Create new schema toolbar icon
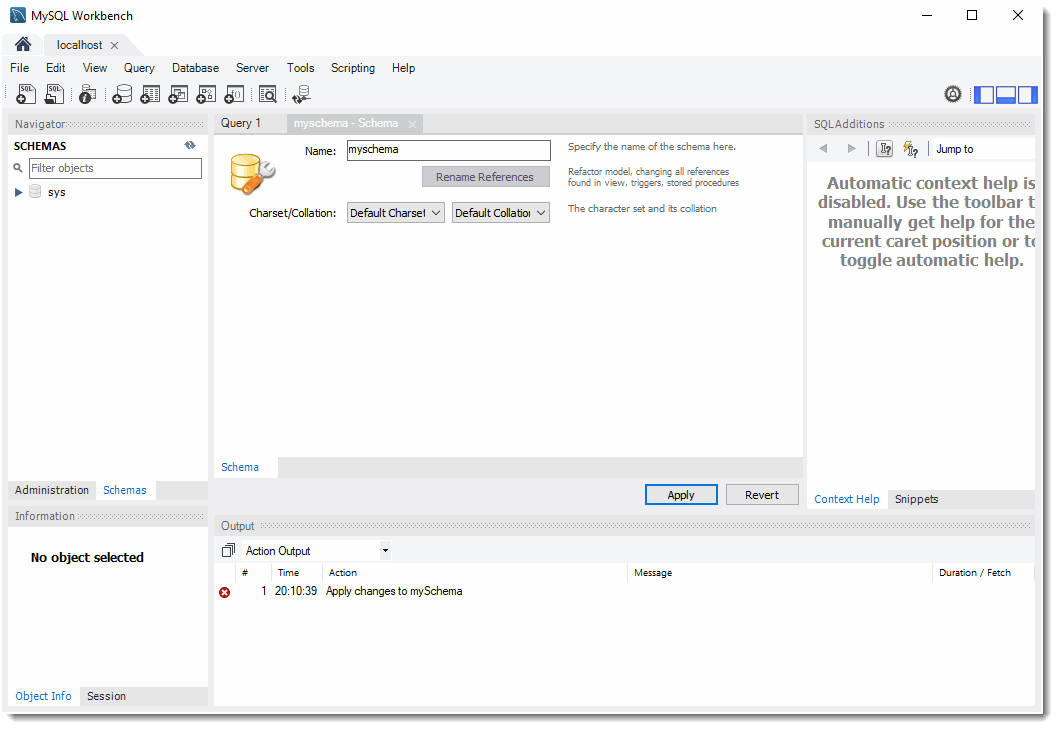The height and width of the screenshot is (729, 1058). (121, 94)
